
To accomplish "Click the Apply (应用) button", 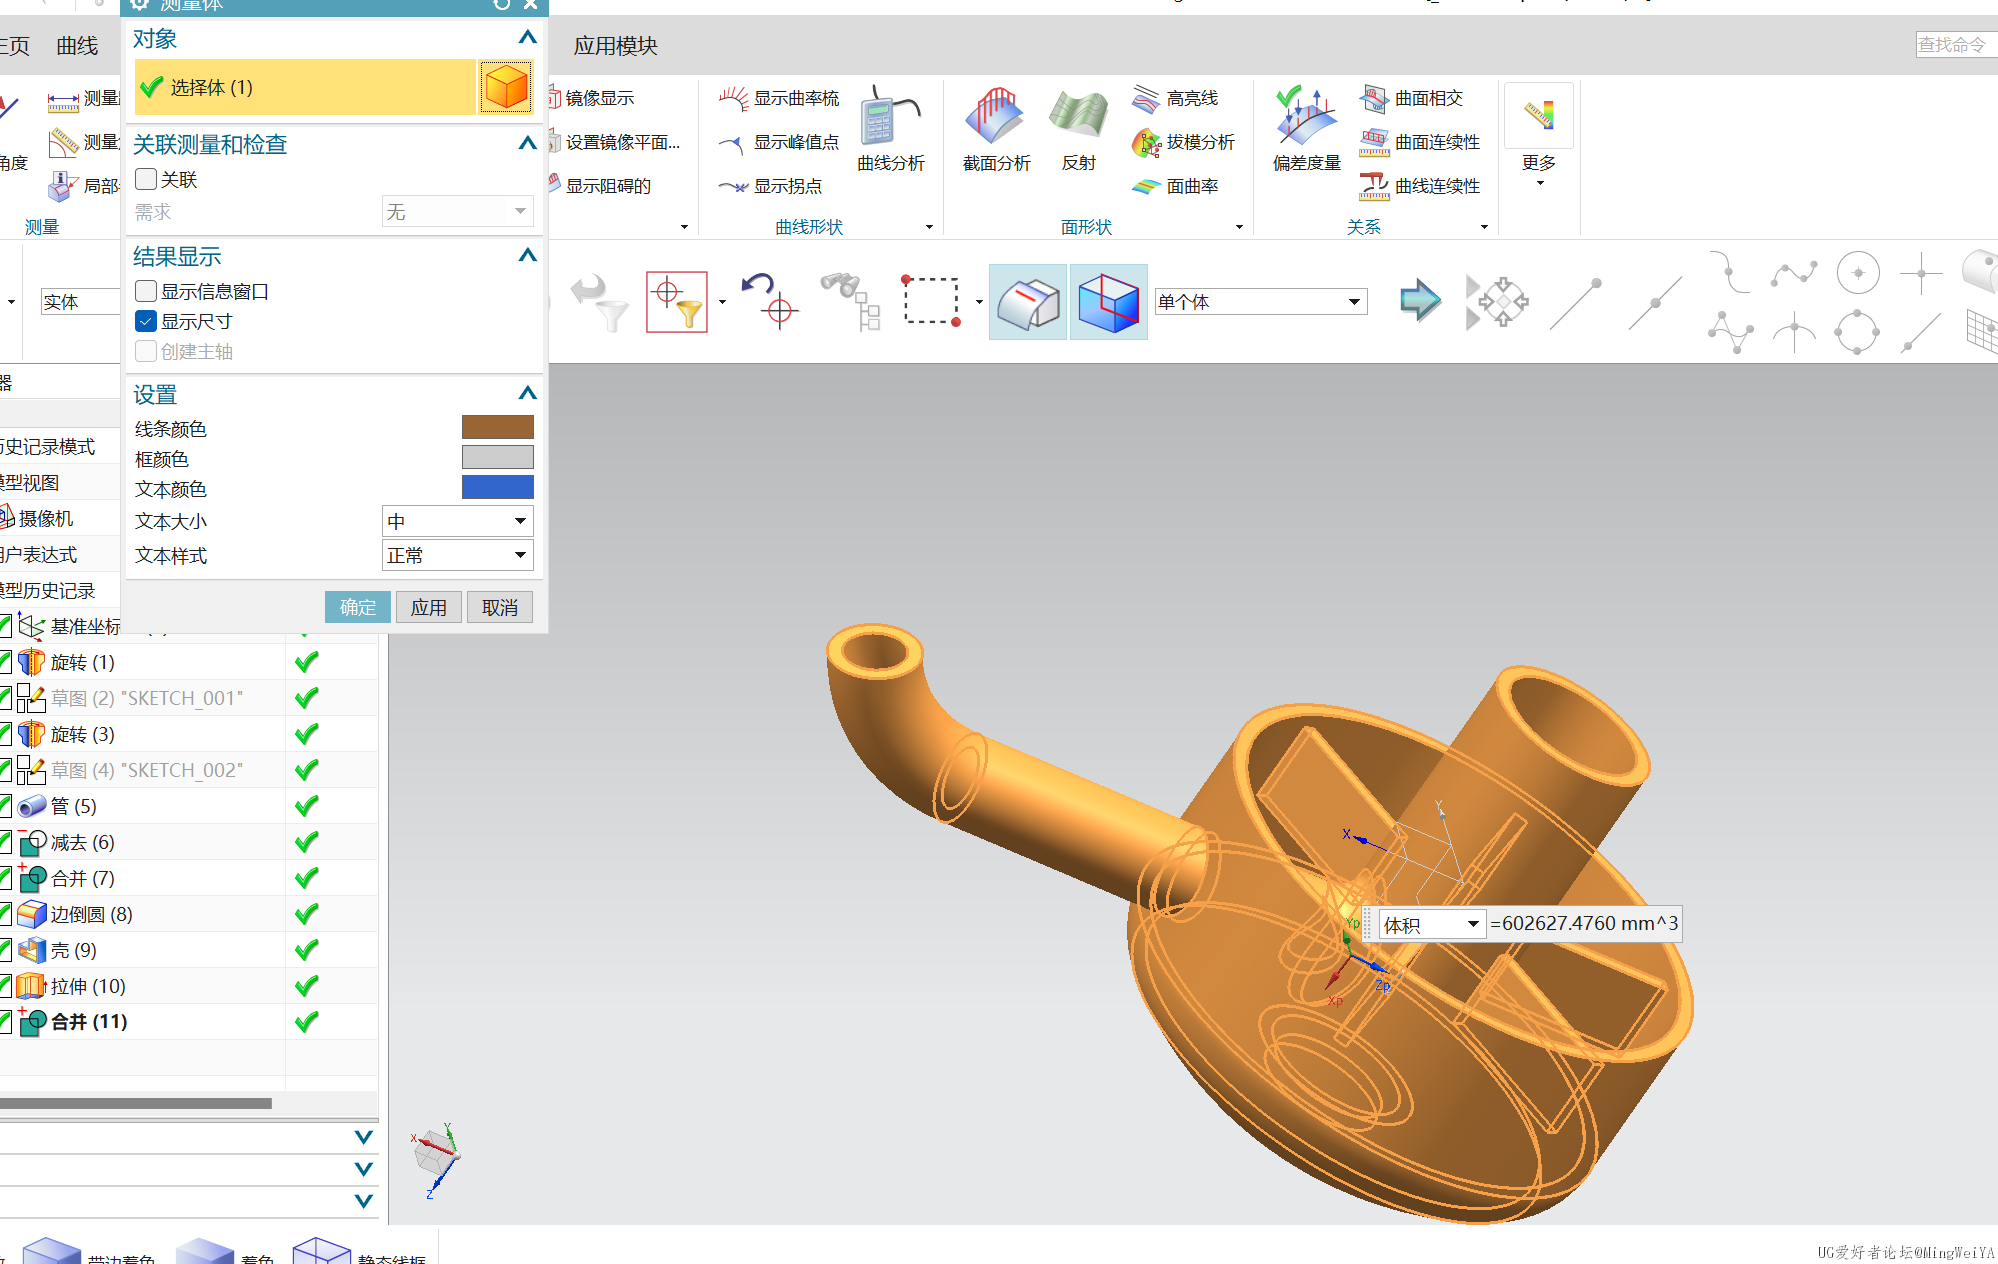I will pos(428,607).
